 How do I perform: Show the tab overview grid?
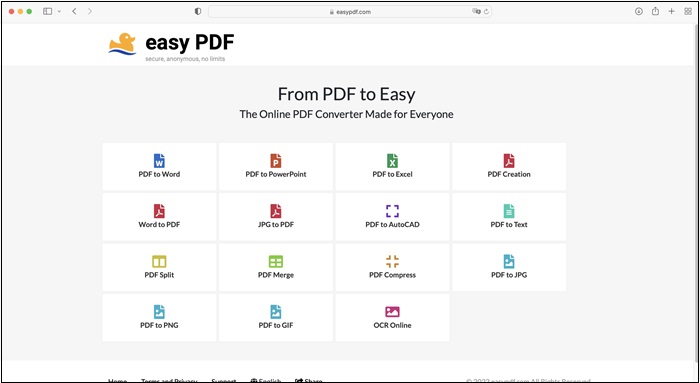[x=688, y=12]
